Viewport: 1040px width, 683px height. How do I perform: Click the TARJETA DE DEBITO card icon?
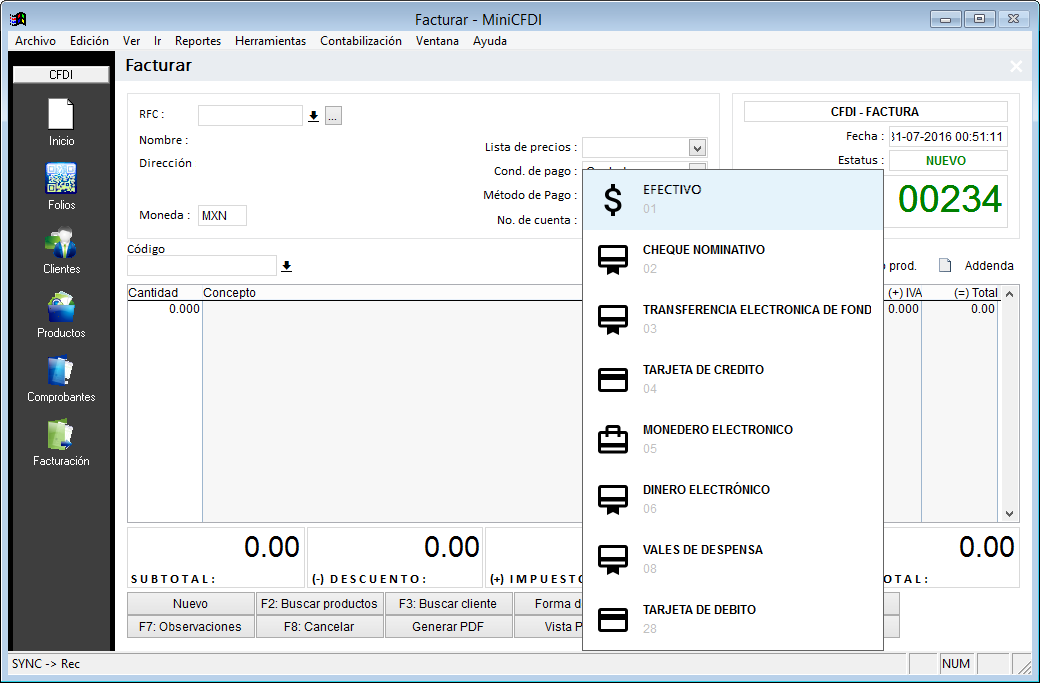613,620
